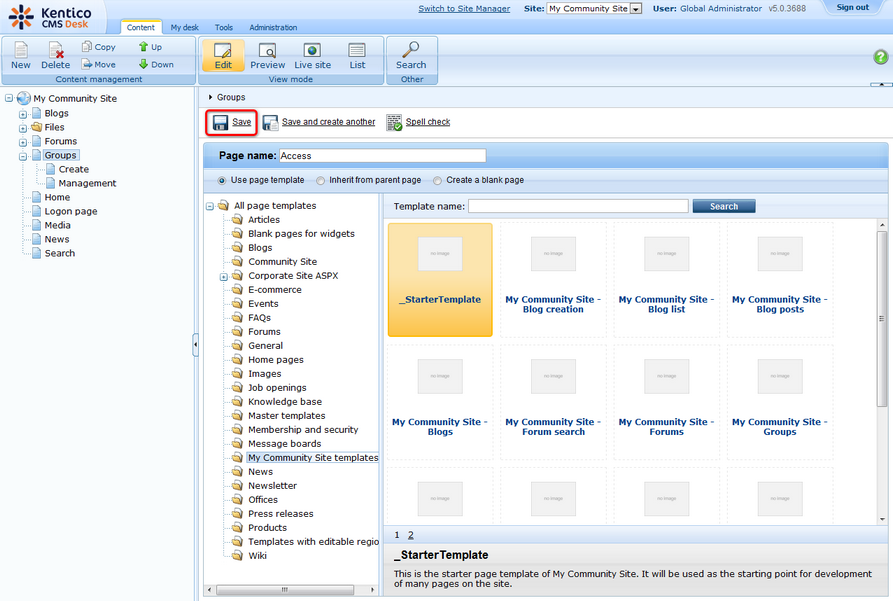Click the Delete document icon
The height and width of the screenshot is (601, 893).
click(x=55, y=50)
